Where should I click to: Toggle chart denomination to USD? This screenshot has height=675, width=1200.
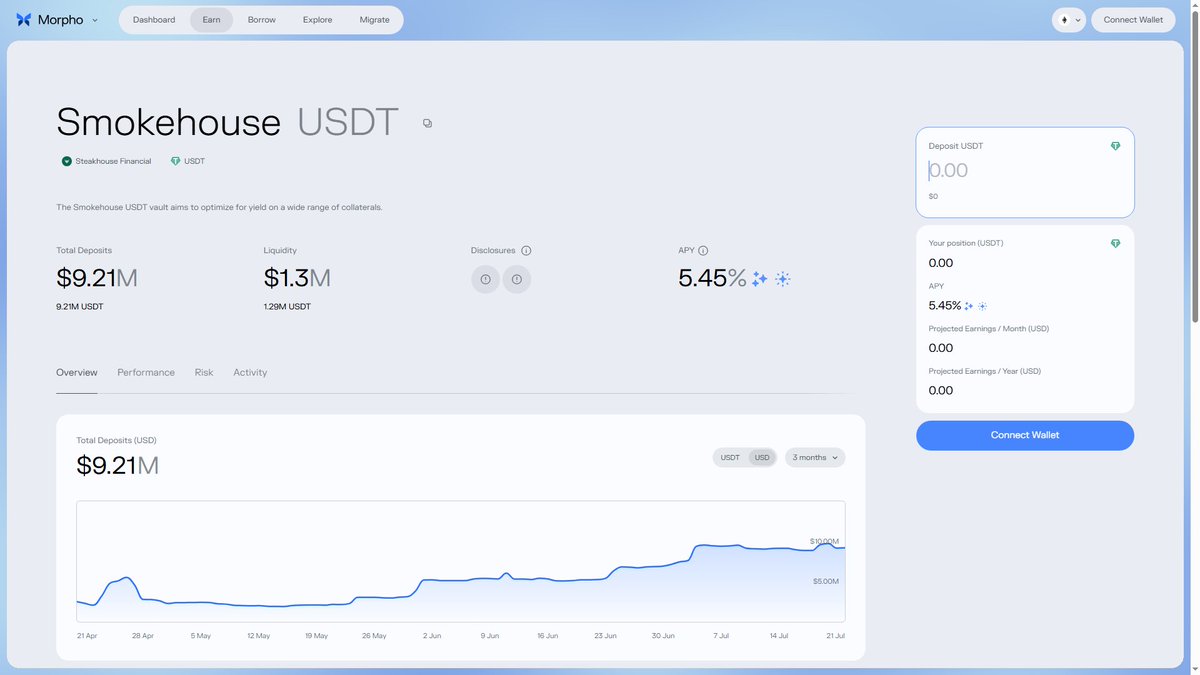coord(763,458)
